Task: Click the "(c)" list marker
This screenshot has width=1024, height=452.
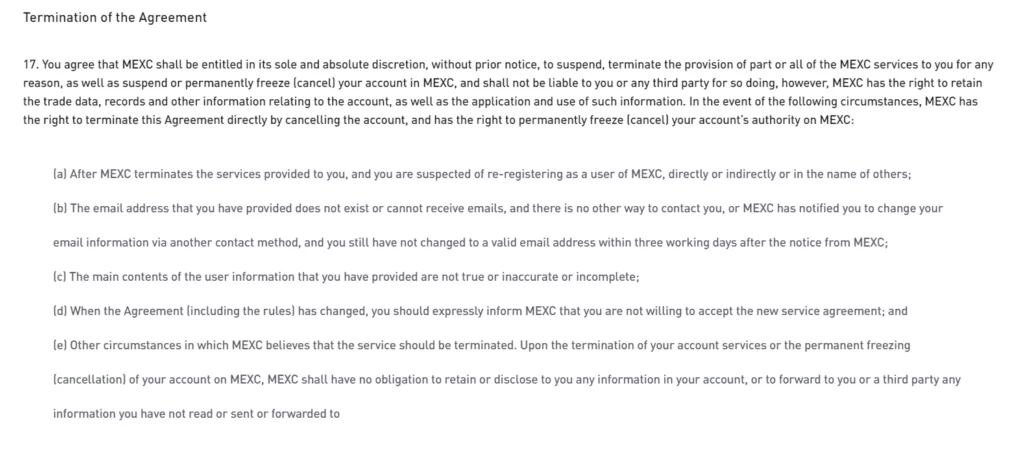Action: tap(59, 276)
